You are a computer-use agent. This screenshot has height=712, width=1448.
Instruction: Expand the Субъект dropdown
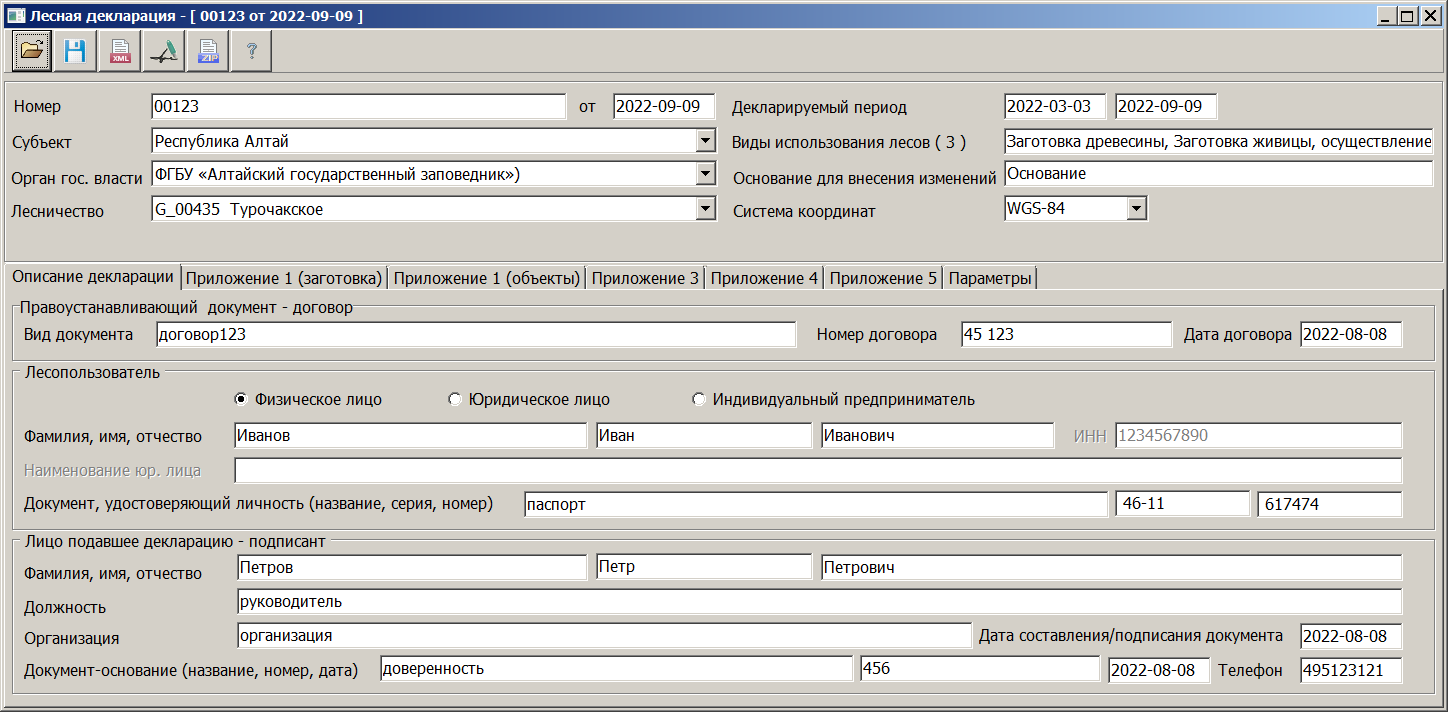(x=705, y=141)
